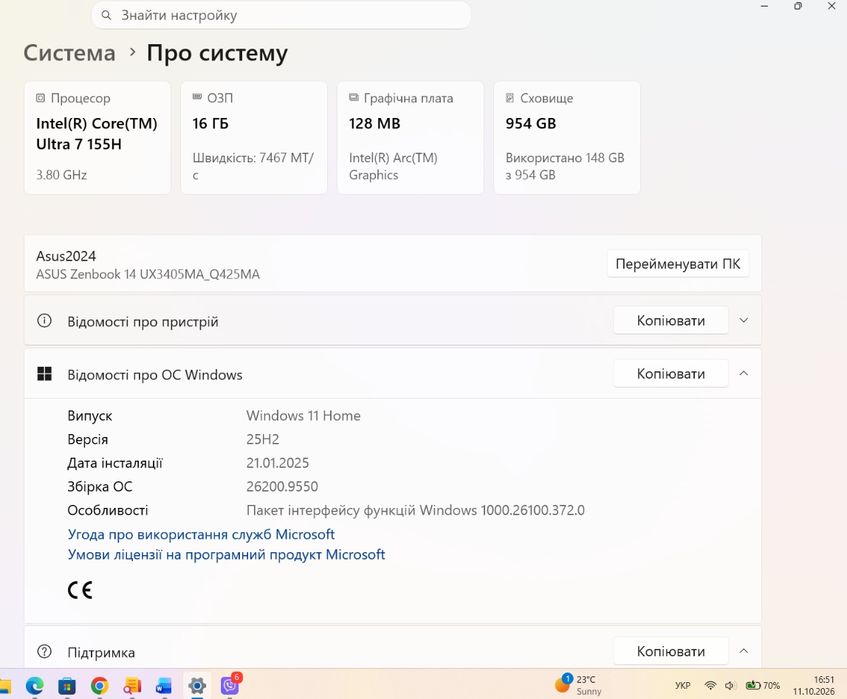Click the Settings gear taskbar icon
Viewport: 847px width, 699px height.
(197, 685)
